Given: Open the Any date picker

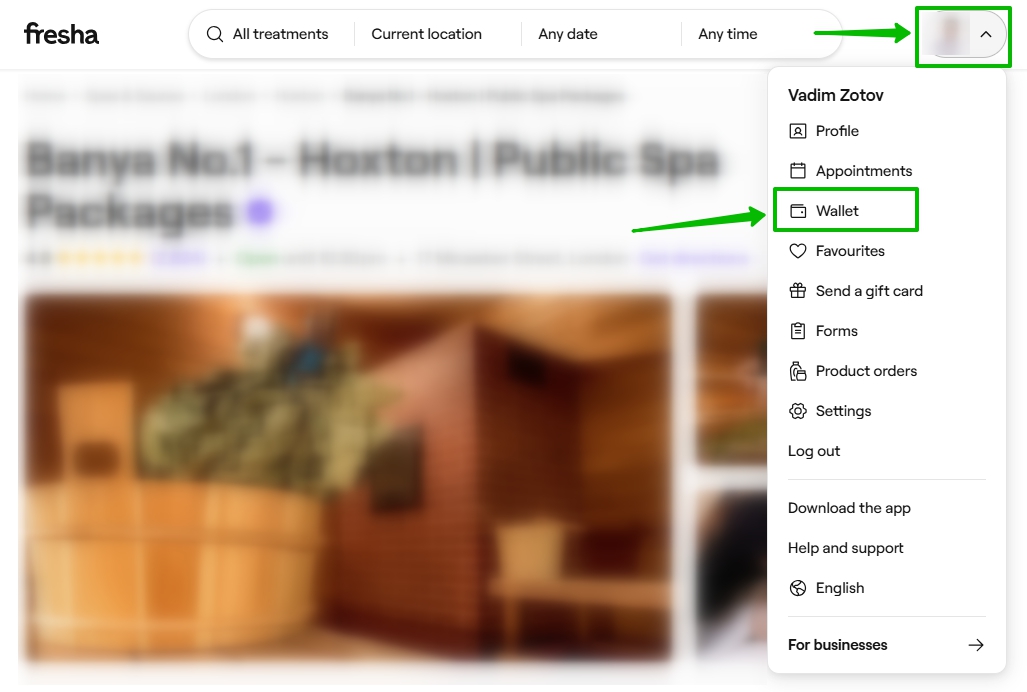Looking at the screenshot, I should (568, 34).
